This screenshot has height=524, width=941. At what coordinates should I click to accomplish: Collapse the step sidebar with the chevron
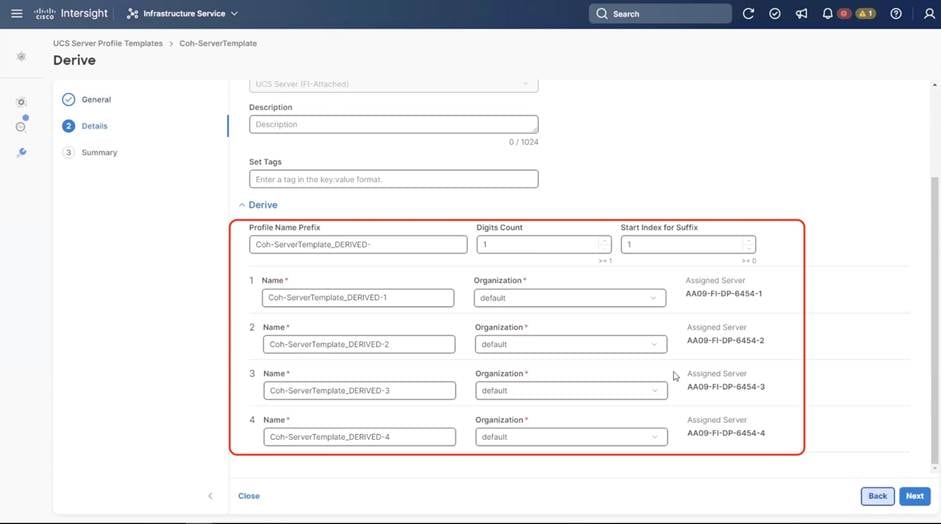point(210,496)
